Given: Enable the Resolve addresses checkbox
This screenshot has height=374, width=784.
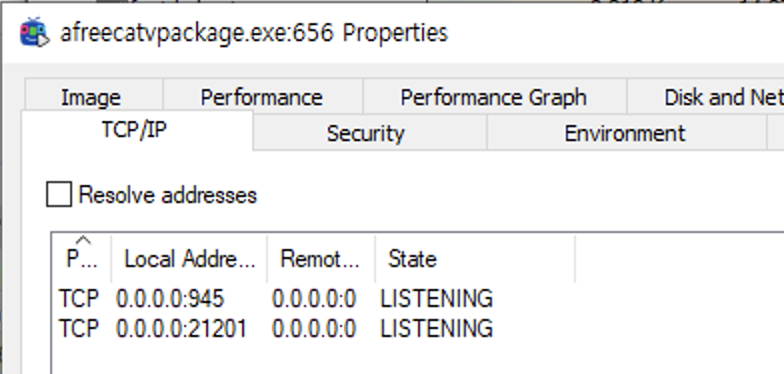Looking at the screenshot, I should point(58,194).
